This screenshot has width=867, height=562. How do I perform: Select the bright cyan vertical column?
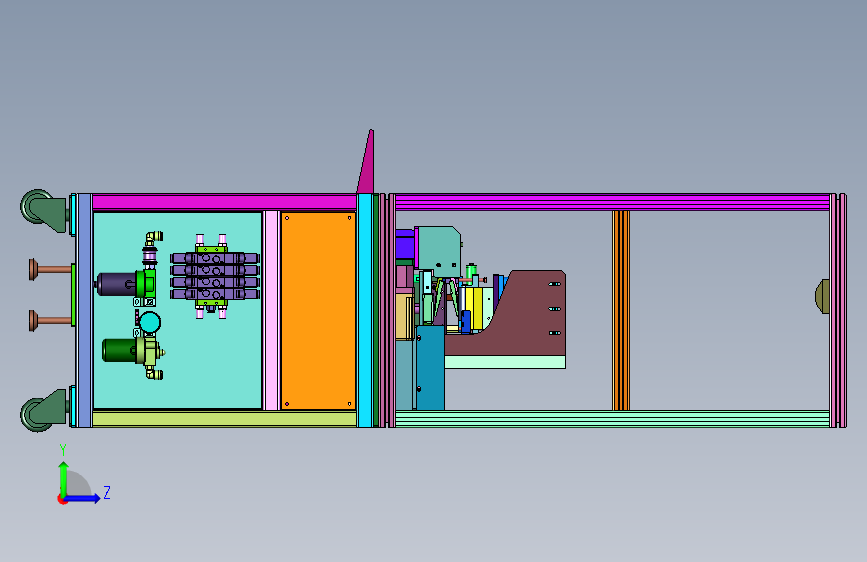365,310
